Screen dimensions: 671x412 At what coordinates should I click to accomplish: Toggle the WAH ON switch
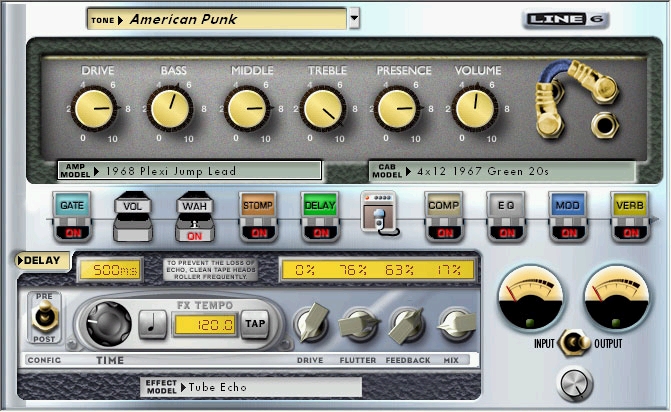coord(195,235)
